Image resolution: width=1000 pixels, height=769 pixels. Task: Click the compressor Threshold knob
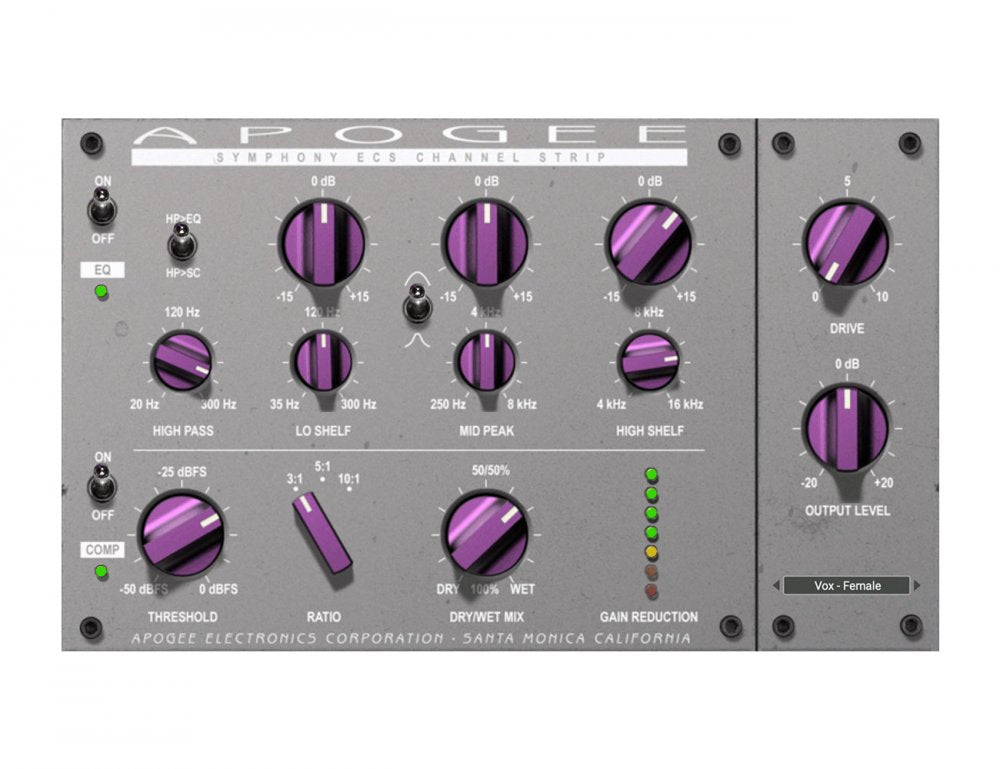(181, 534)
